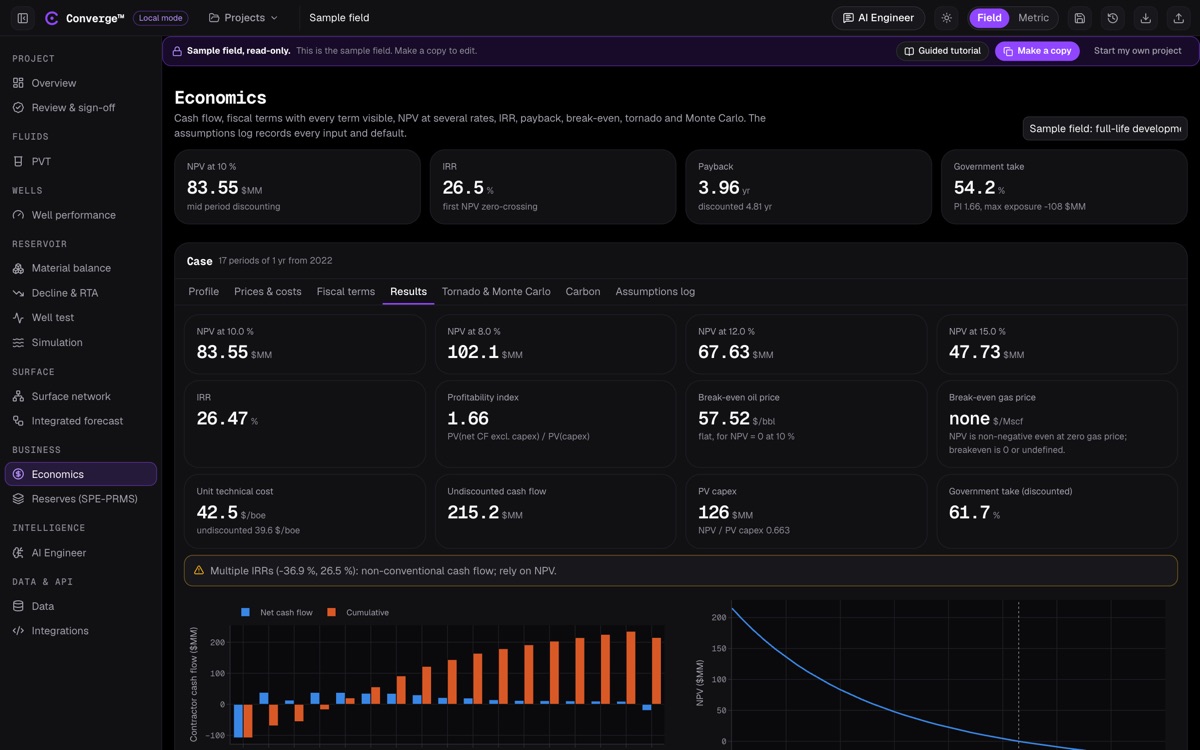The image size is (1200, 750).
Task: Start the Guided tutorial
Action: click(x=943, y=51)
